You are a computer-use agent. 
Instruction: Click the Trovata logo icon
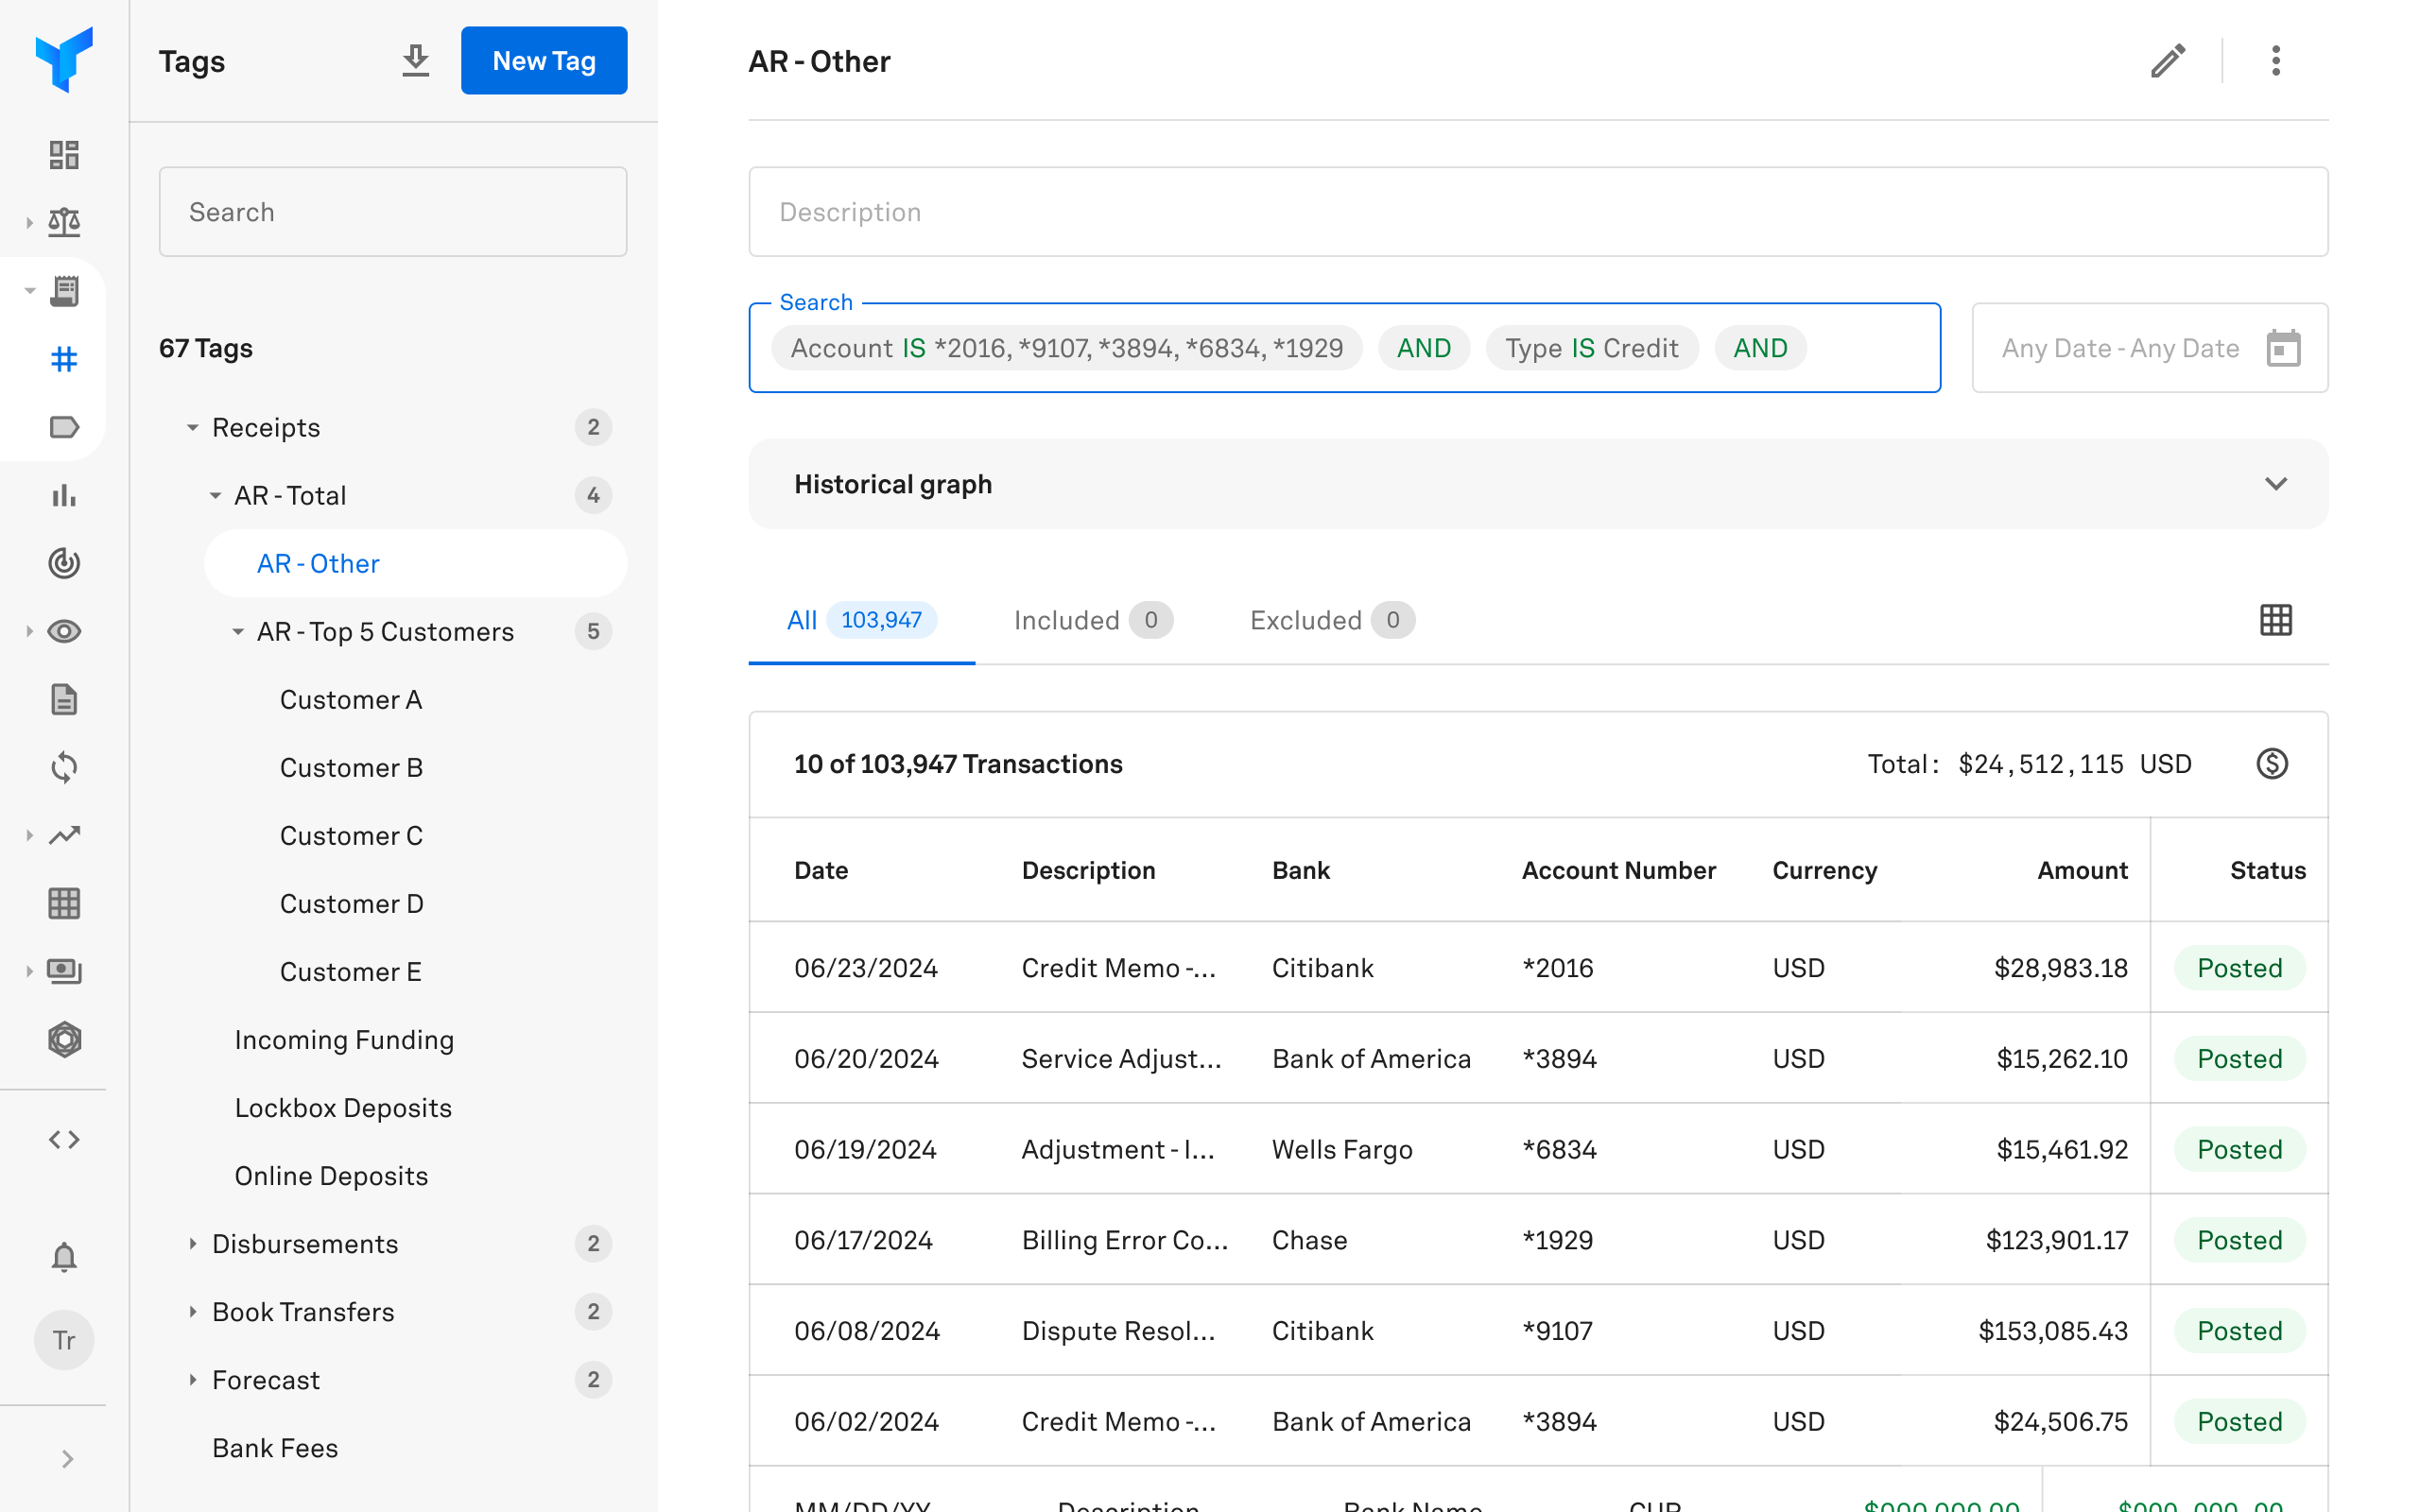coord(64,60)
